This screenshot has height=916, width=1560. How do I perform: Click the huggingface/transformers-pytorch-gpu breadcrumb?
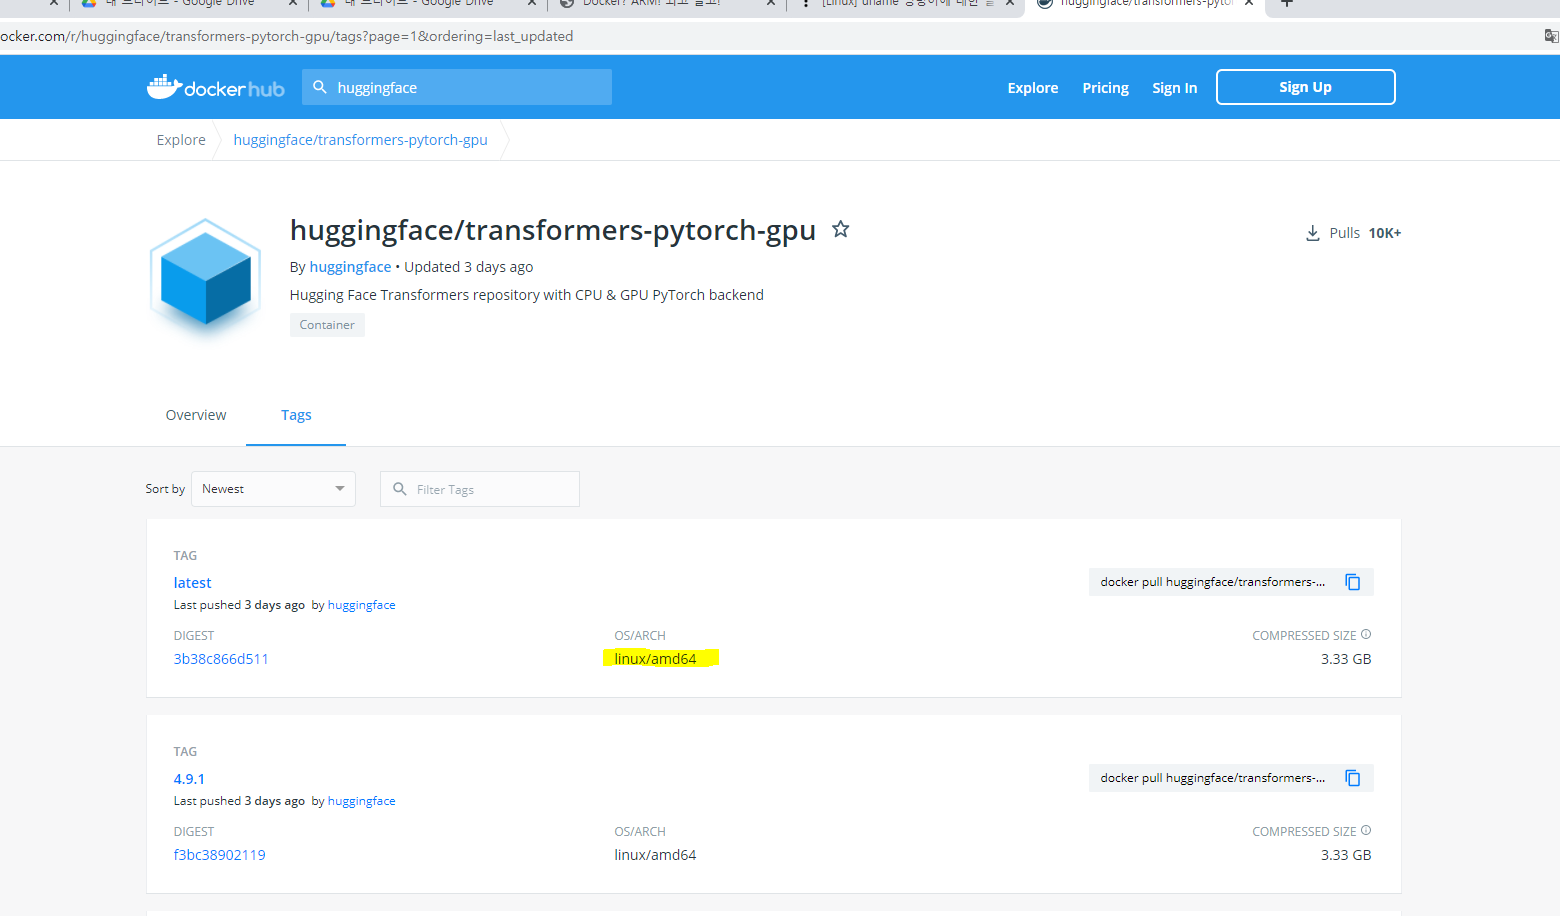click(360, 140)
